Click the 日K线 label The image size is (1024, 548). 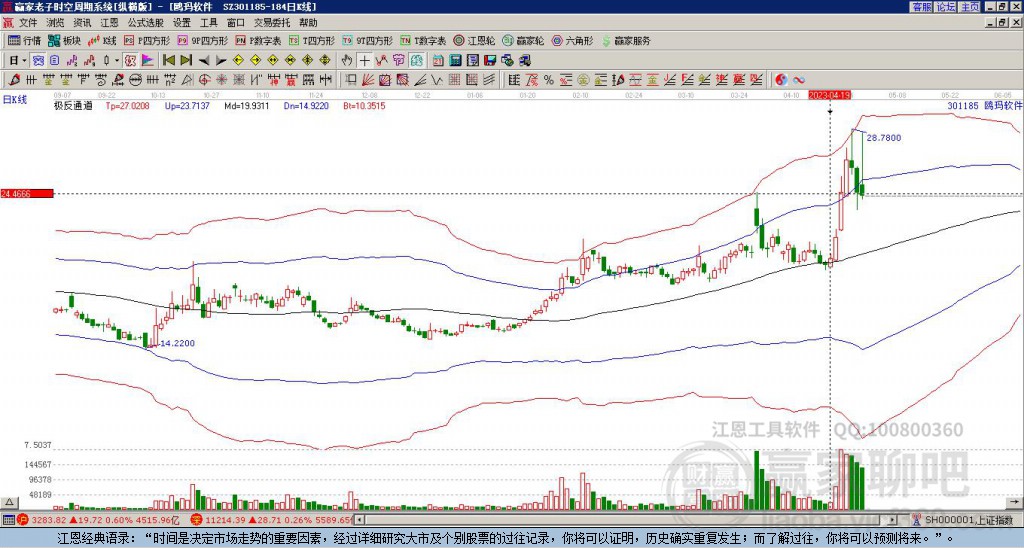point(14,100)
